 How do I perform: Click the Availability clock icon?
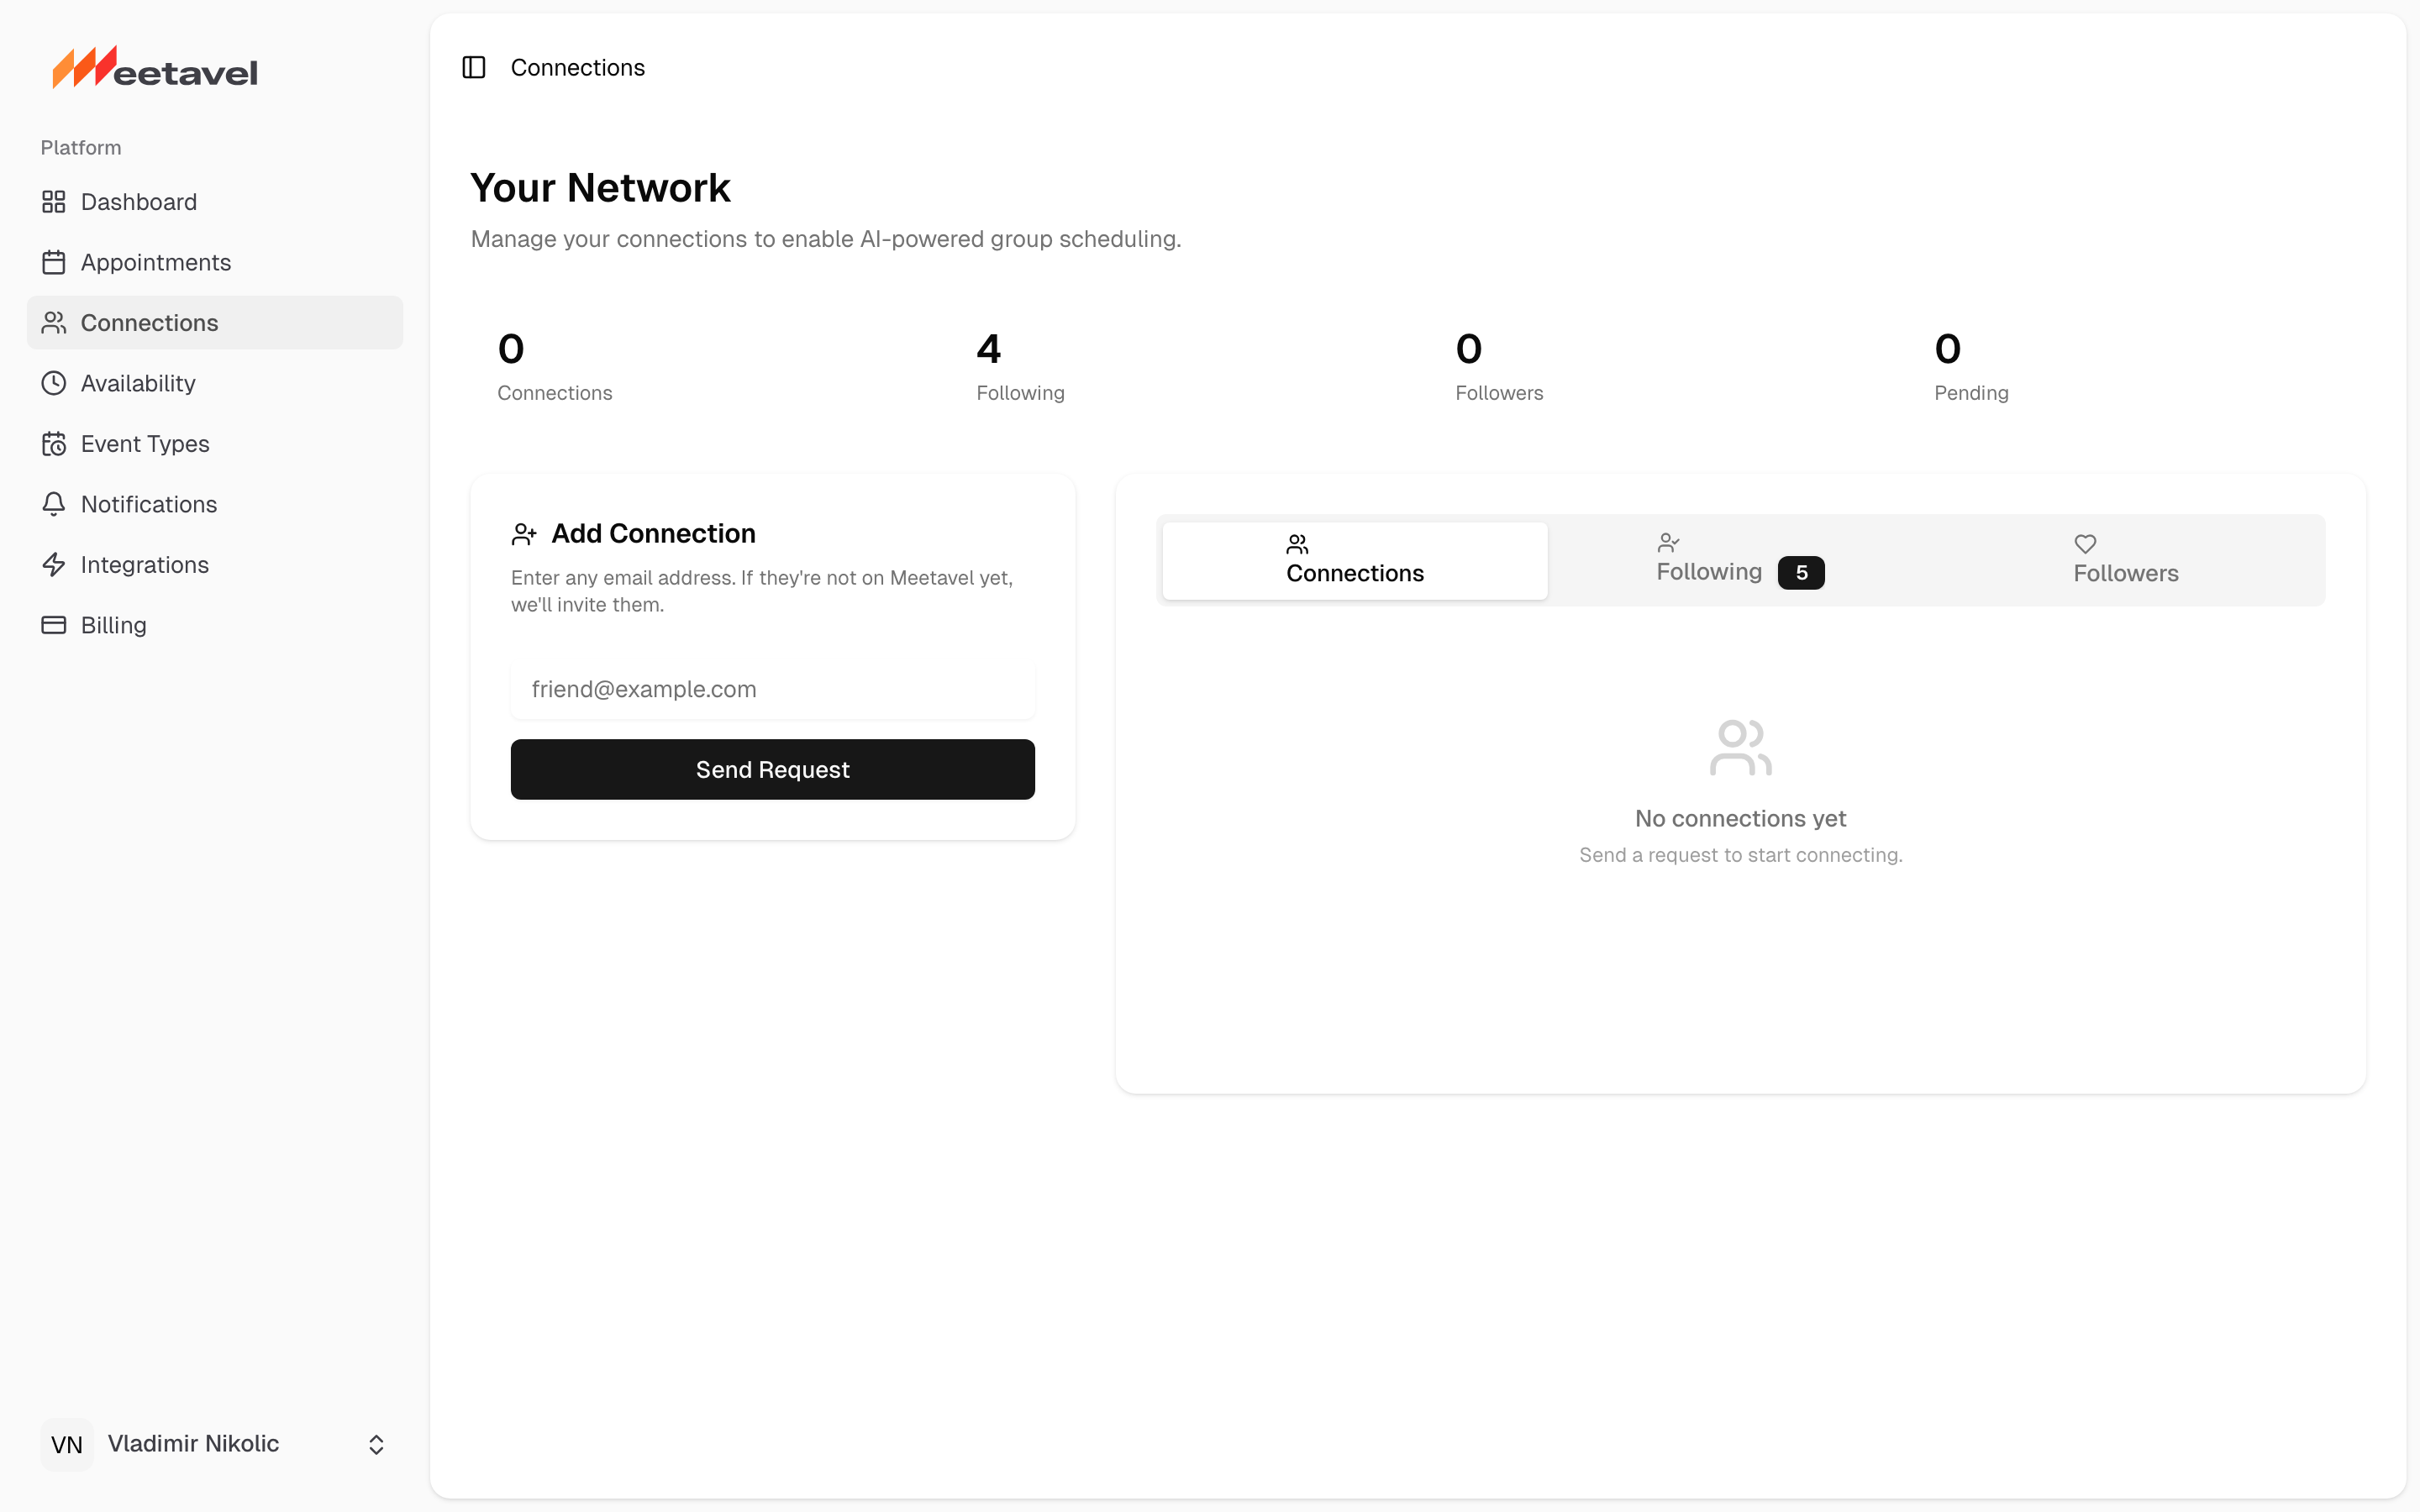click(54, 383)
